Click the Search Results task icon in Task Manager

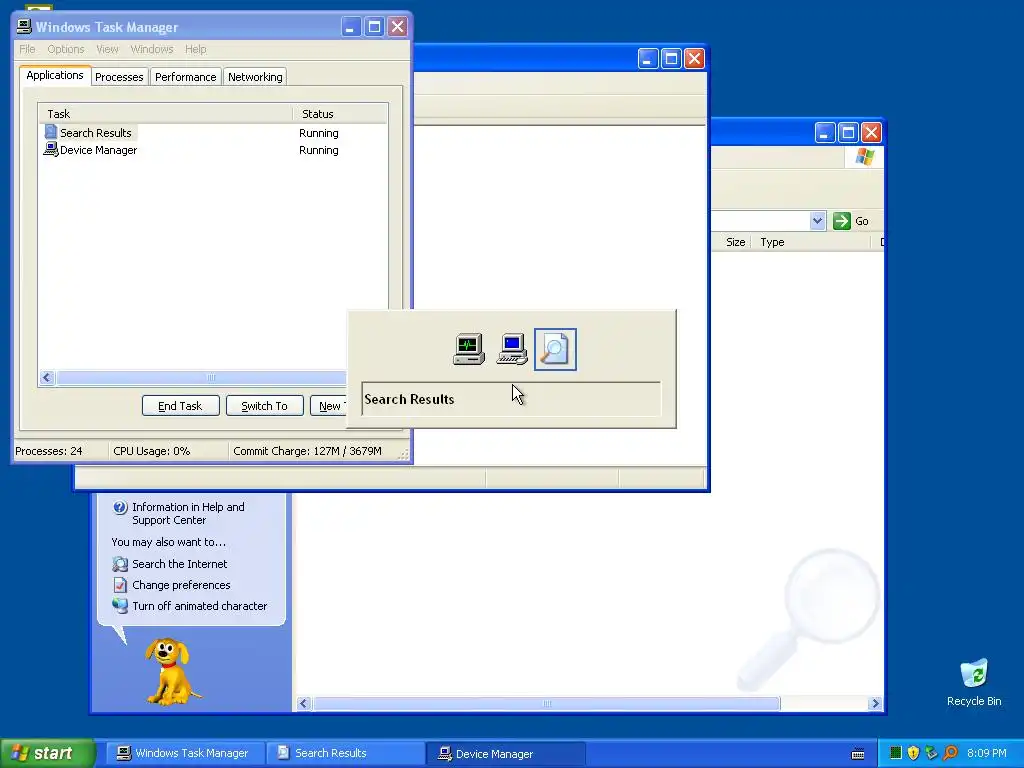pyautogui.click(x=51, y=132)
